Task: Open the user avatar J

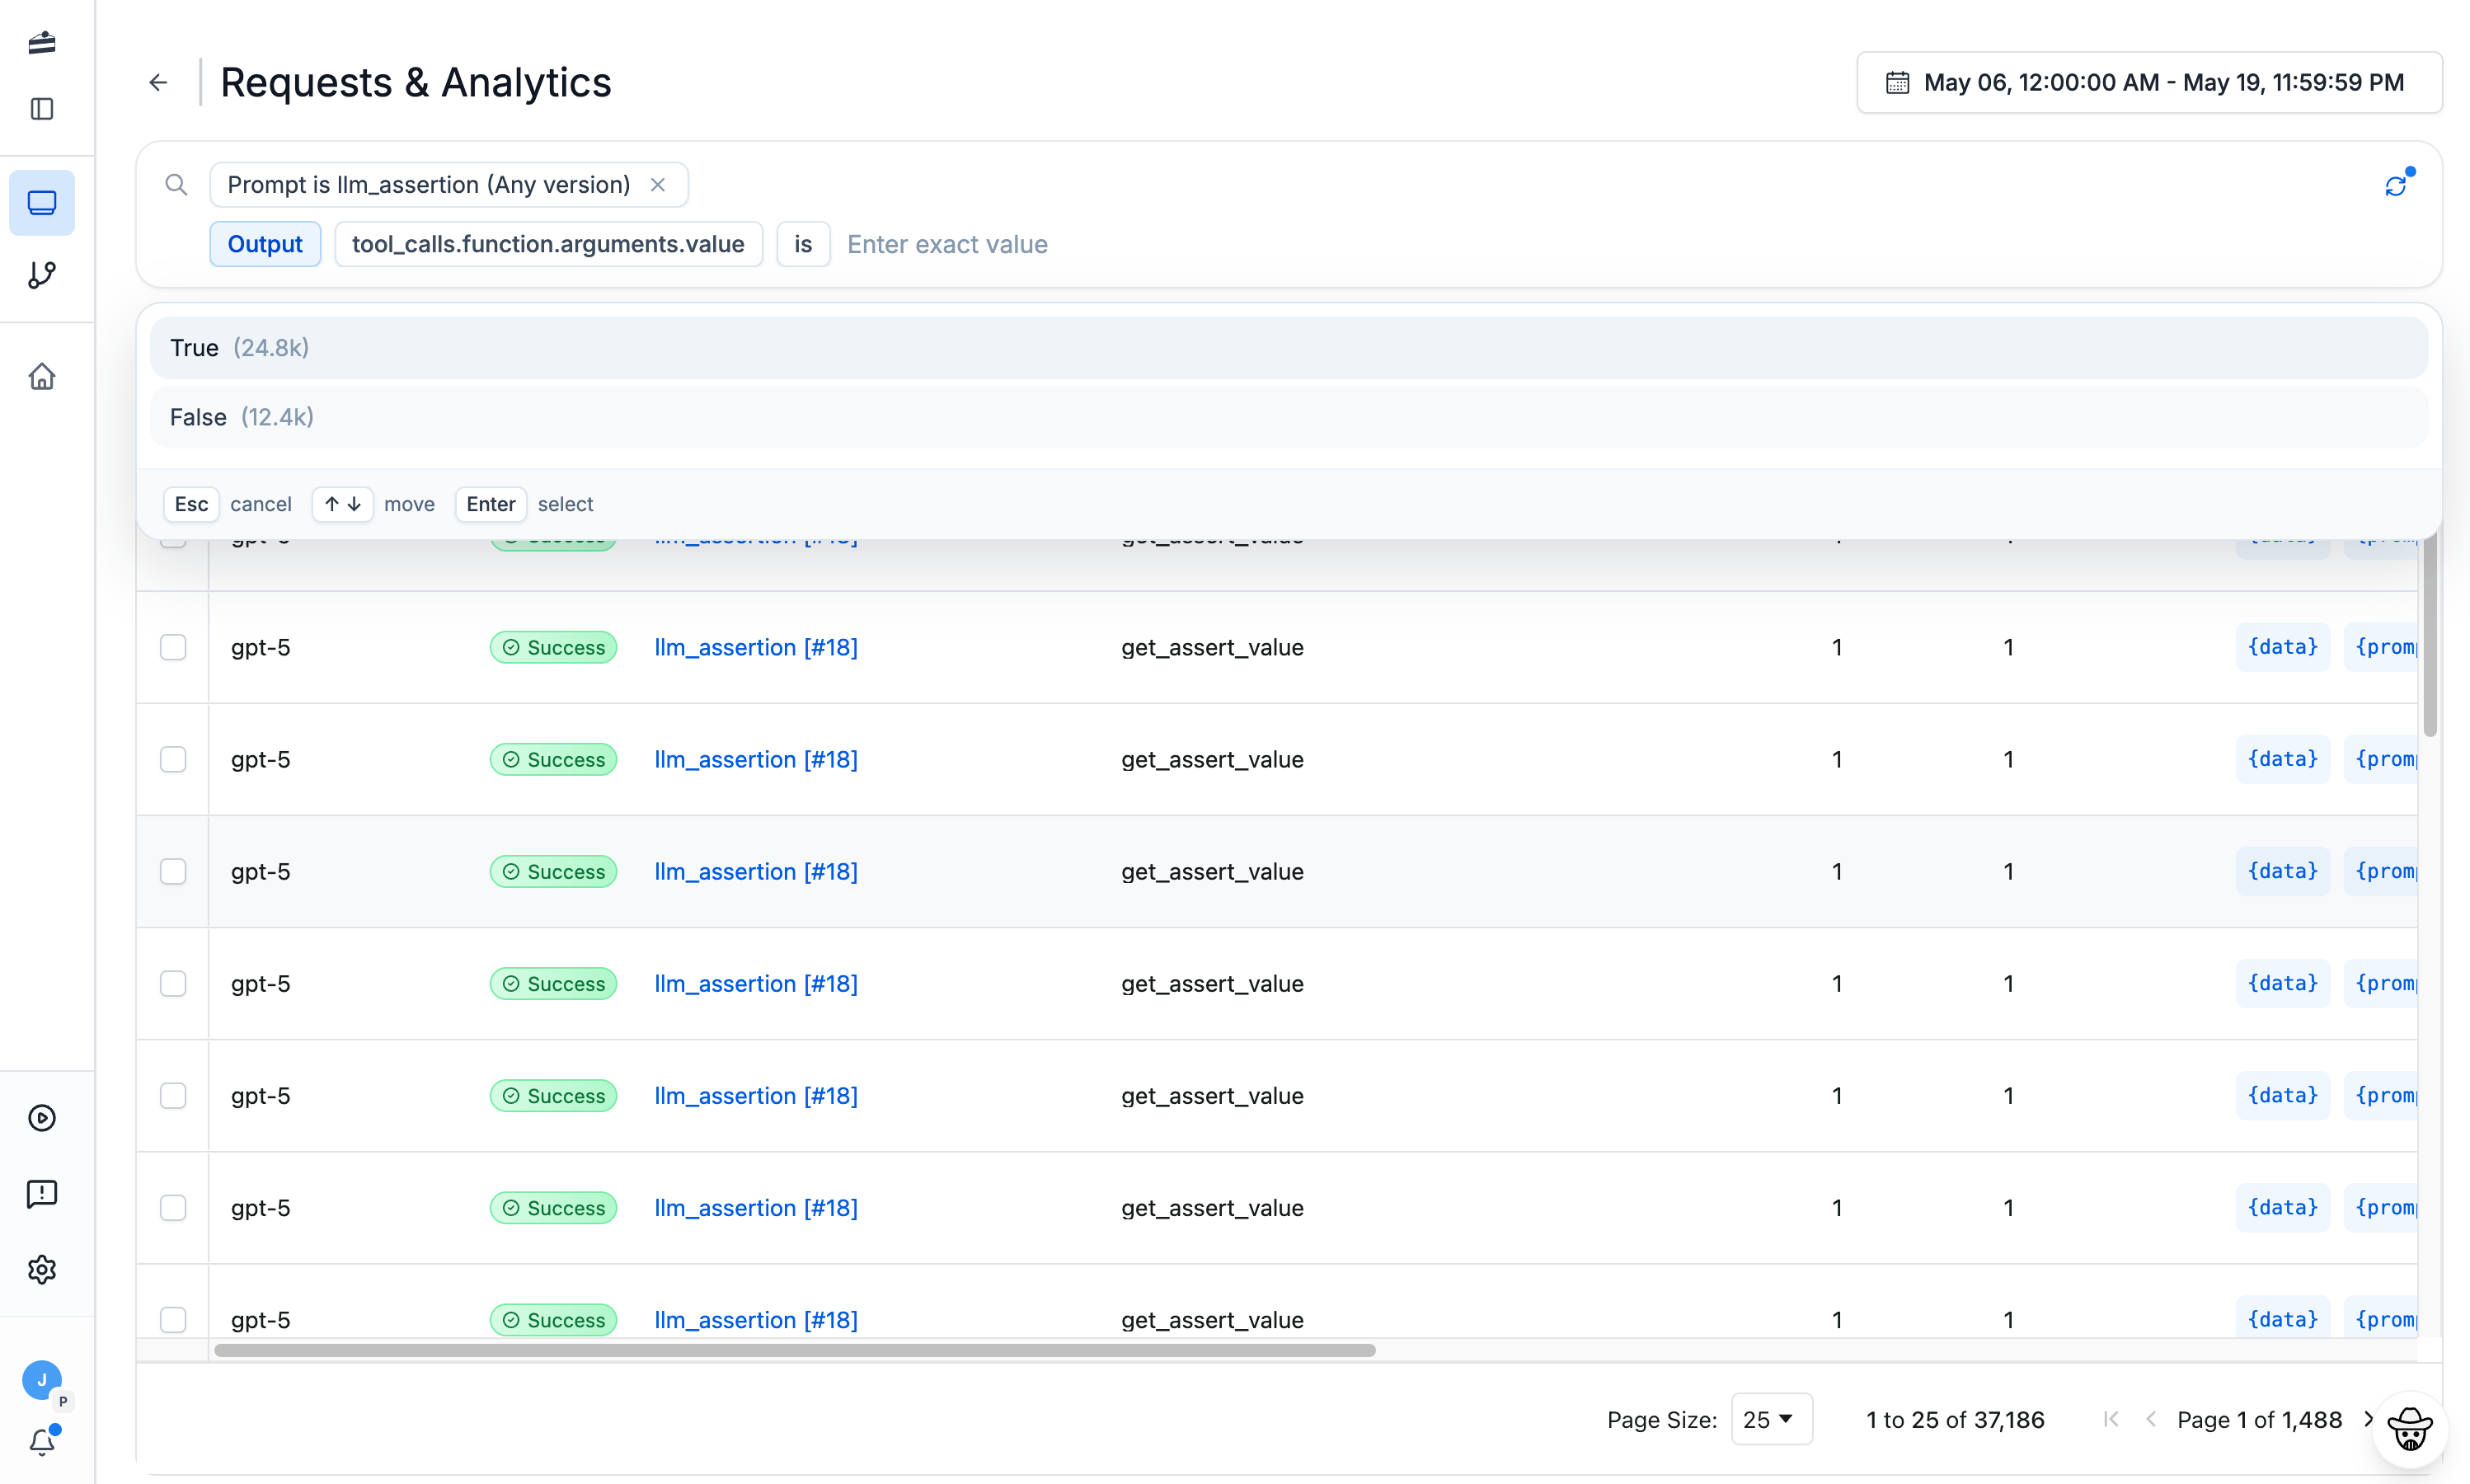Action: [x=42, y=1380]
